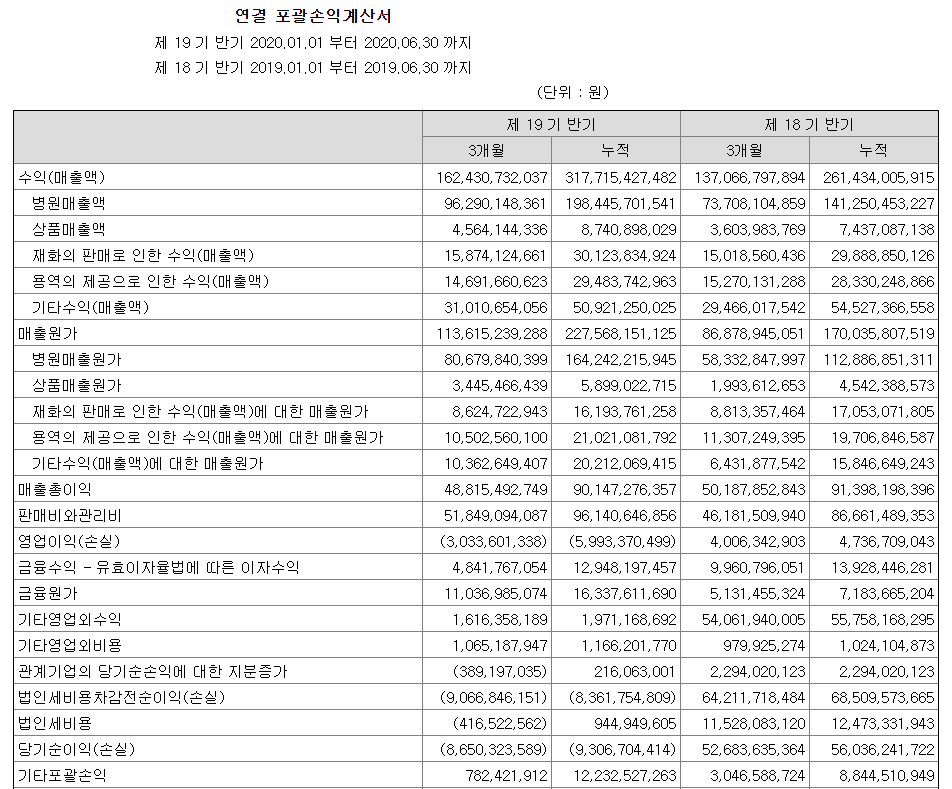Click the 판매비와관리비 row label
This screenshot has width=952, height=789.
(70, 516)
